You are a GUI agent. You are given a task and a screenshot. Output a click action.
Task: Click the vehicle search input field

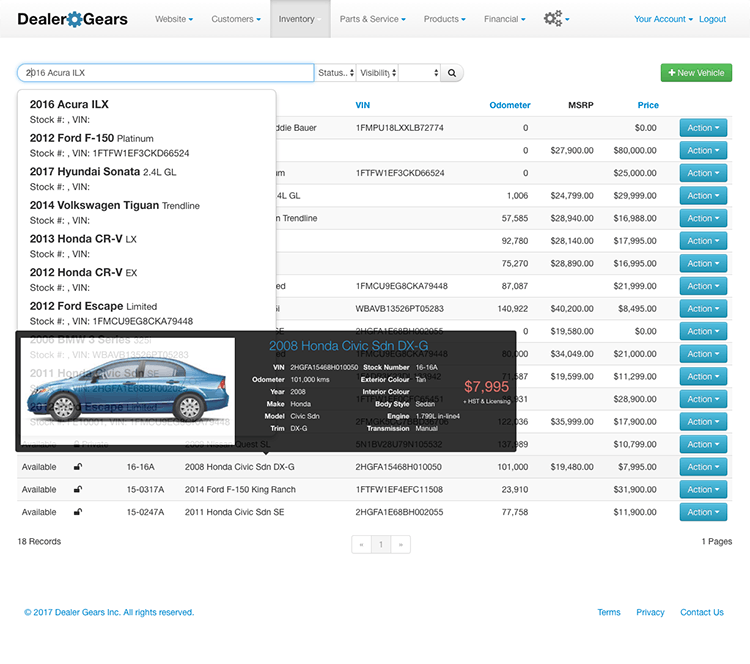pos(165,73)
